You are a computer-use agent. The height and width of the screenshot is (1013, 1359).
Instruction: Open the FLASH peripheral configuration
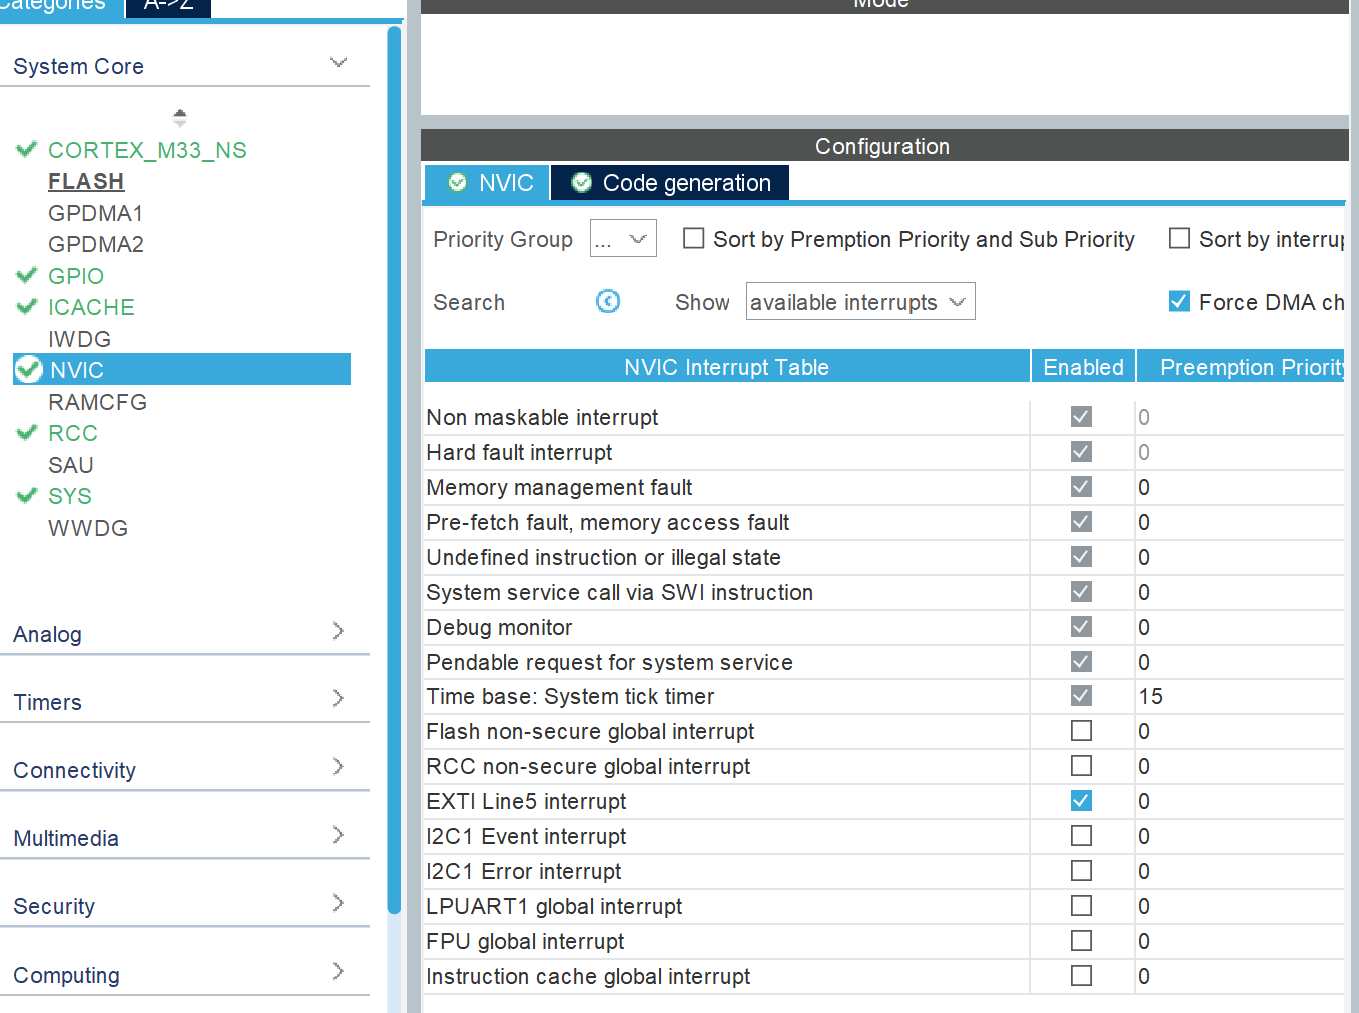coord(86,181)
